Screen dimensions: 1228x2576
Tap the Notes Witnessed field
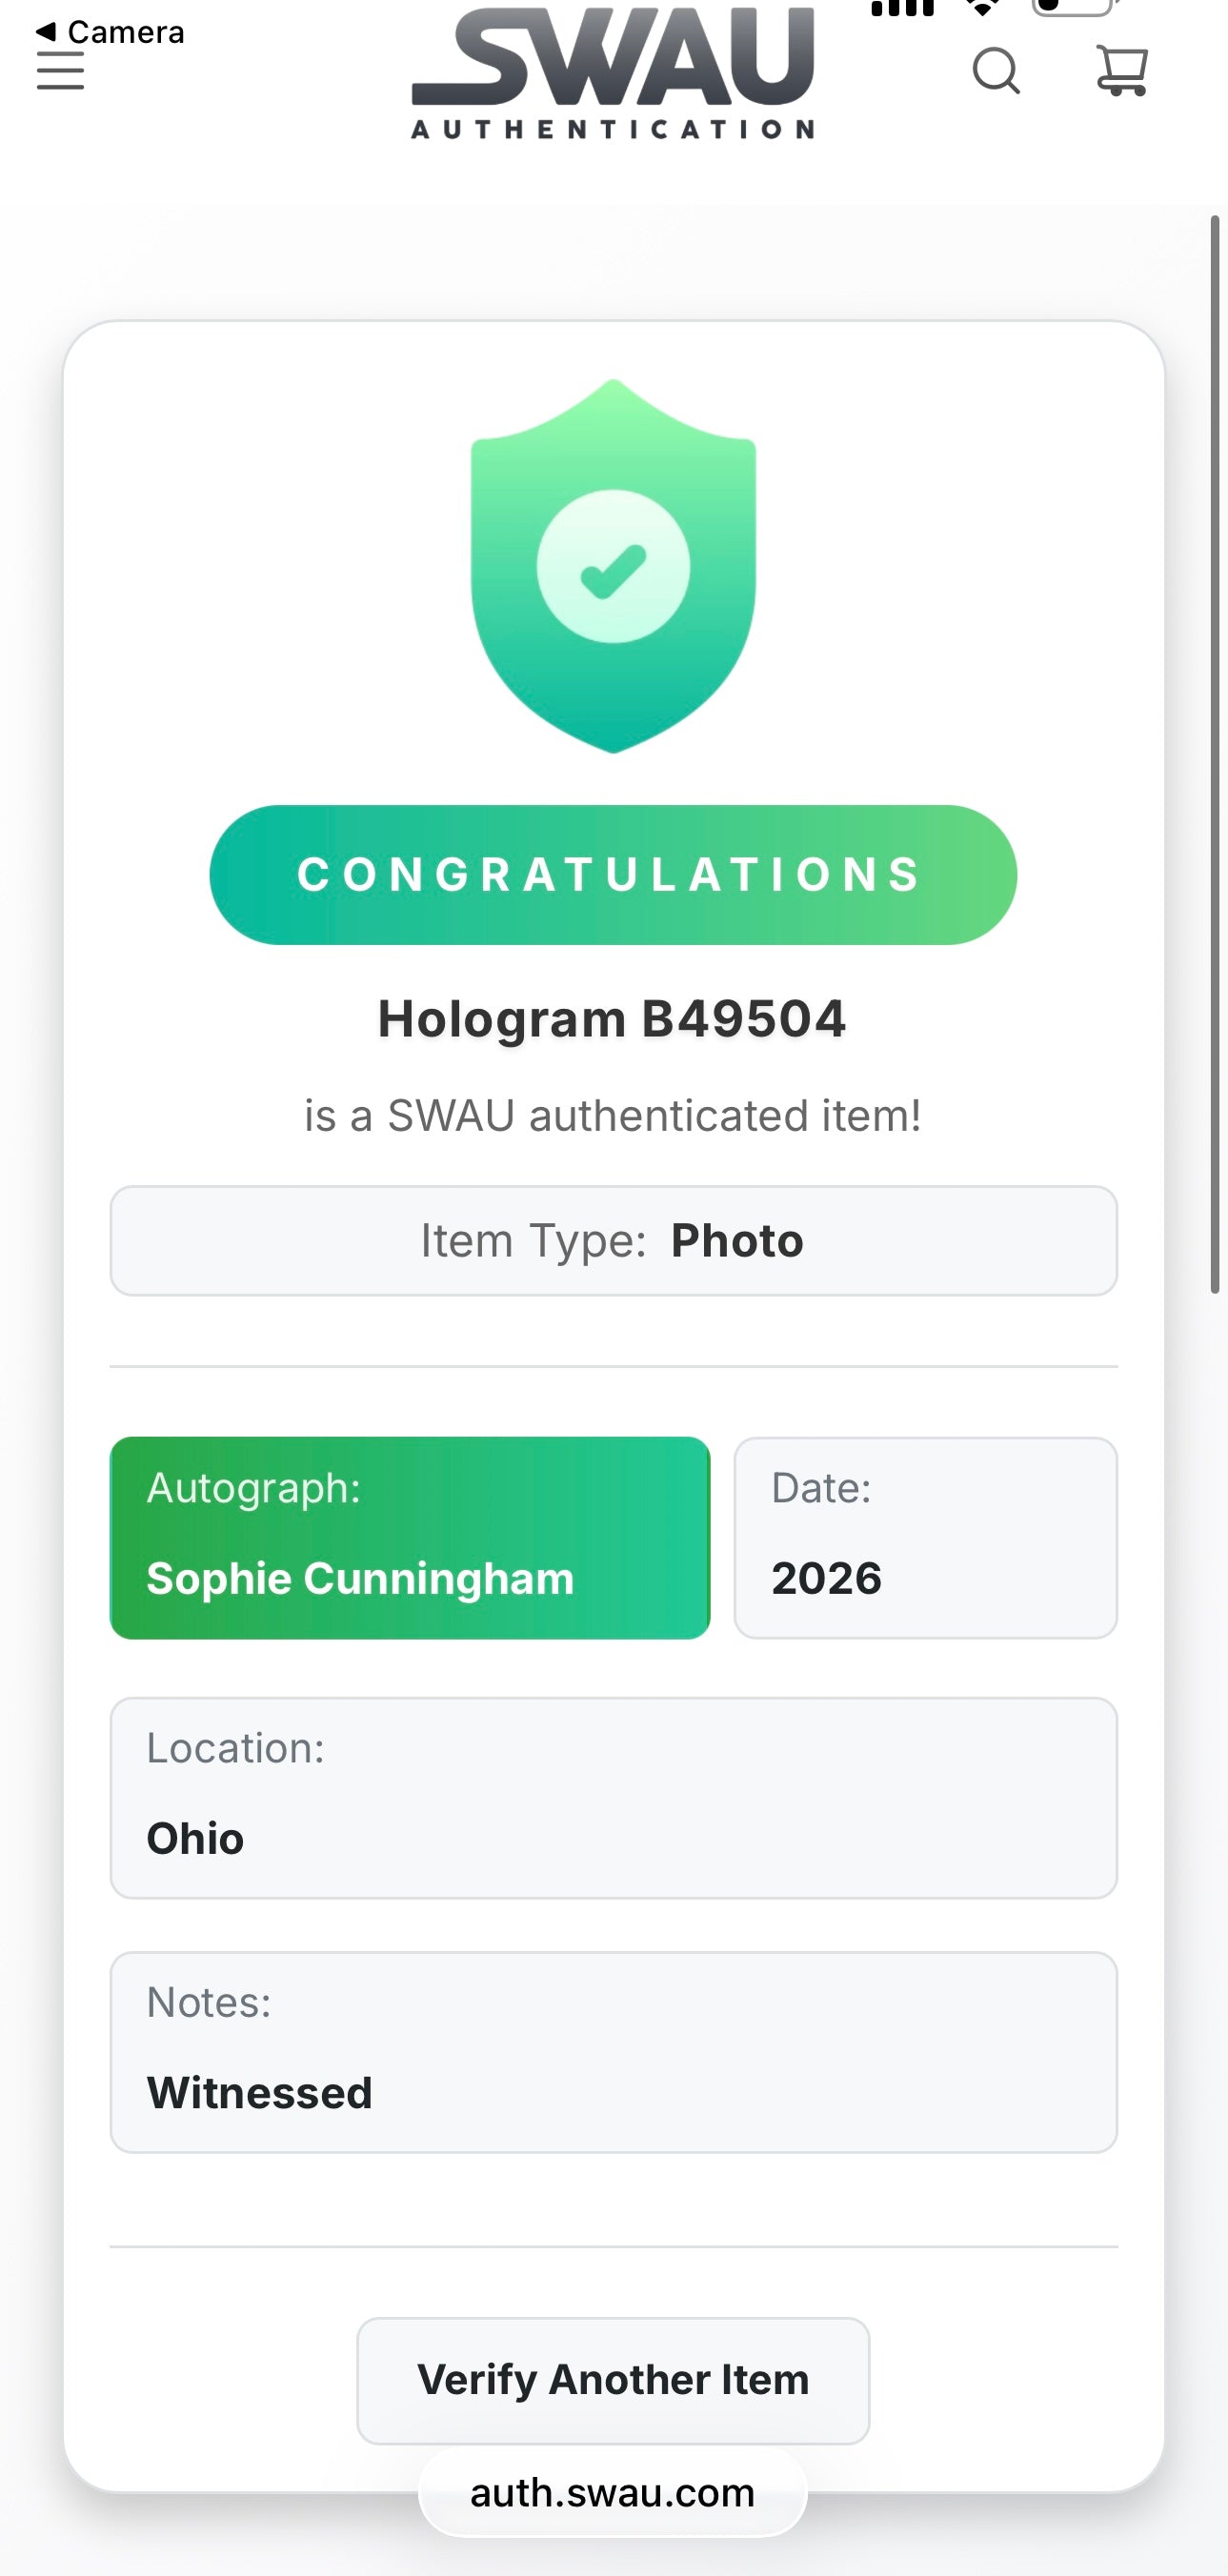(613, 2052)
